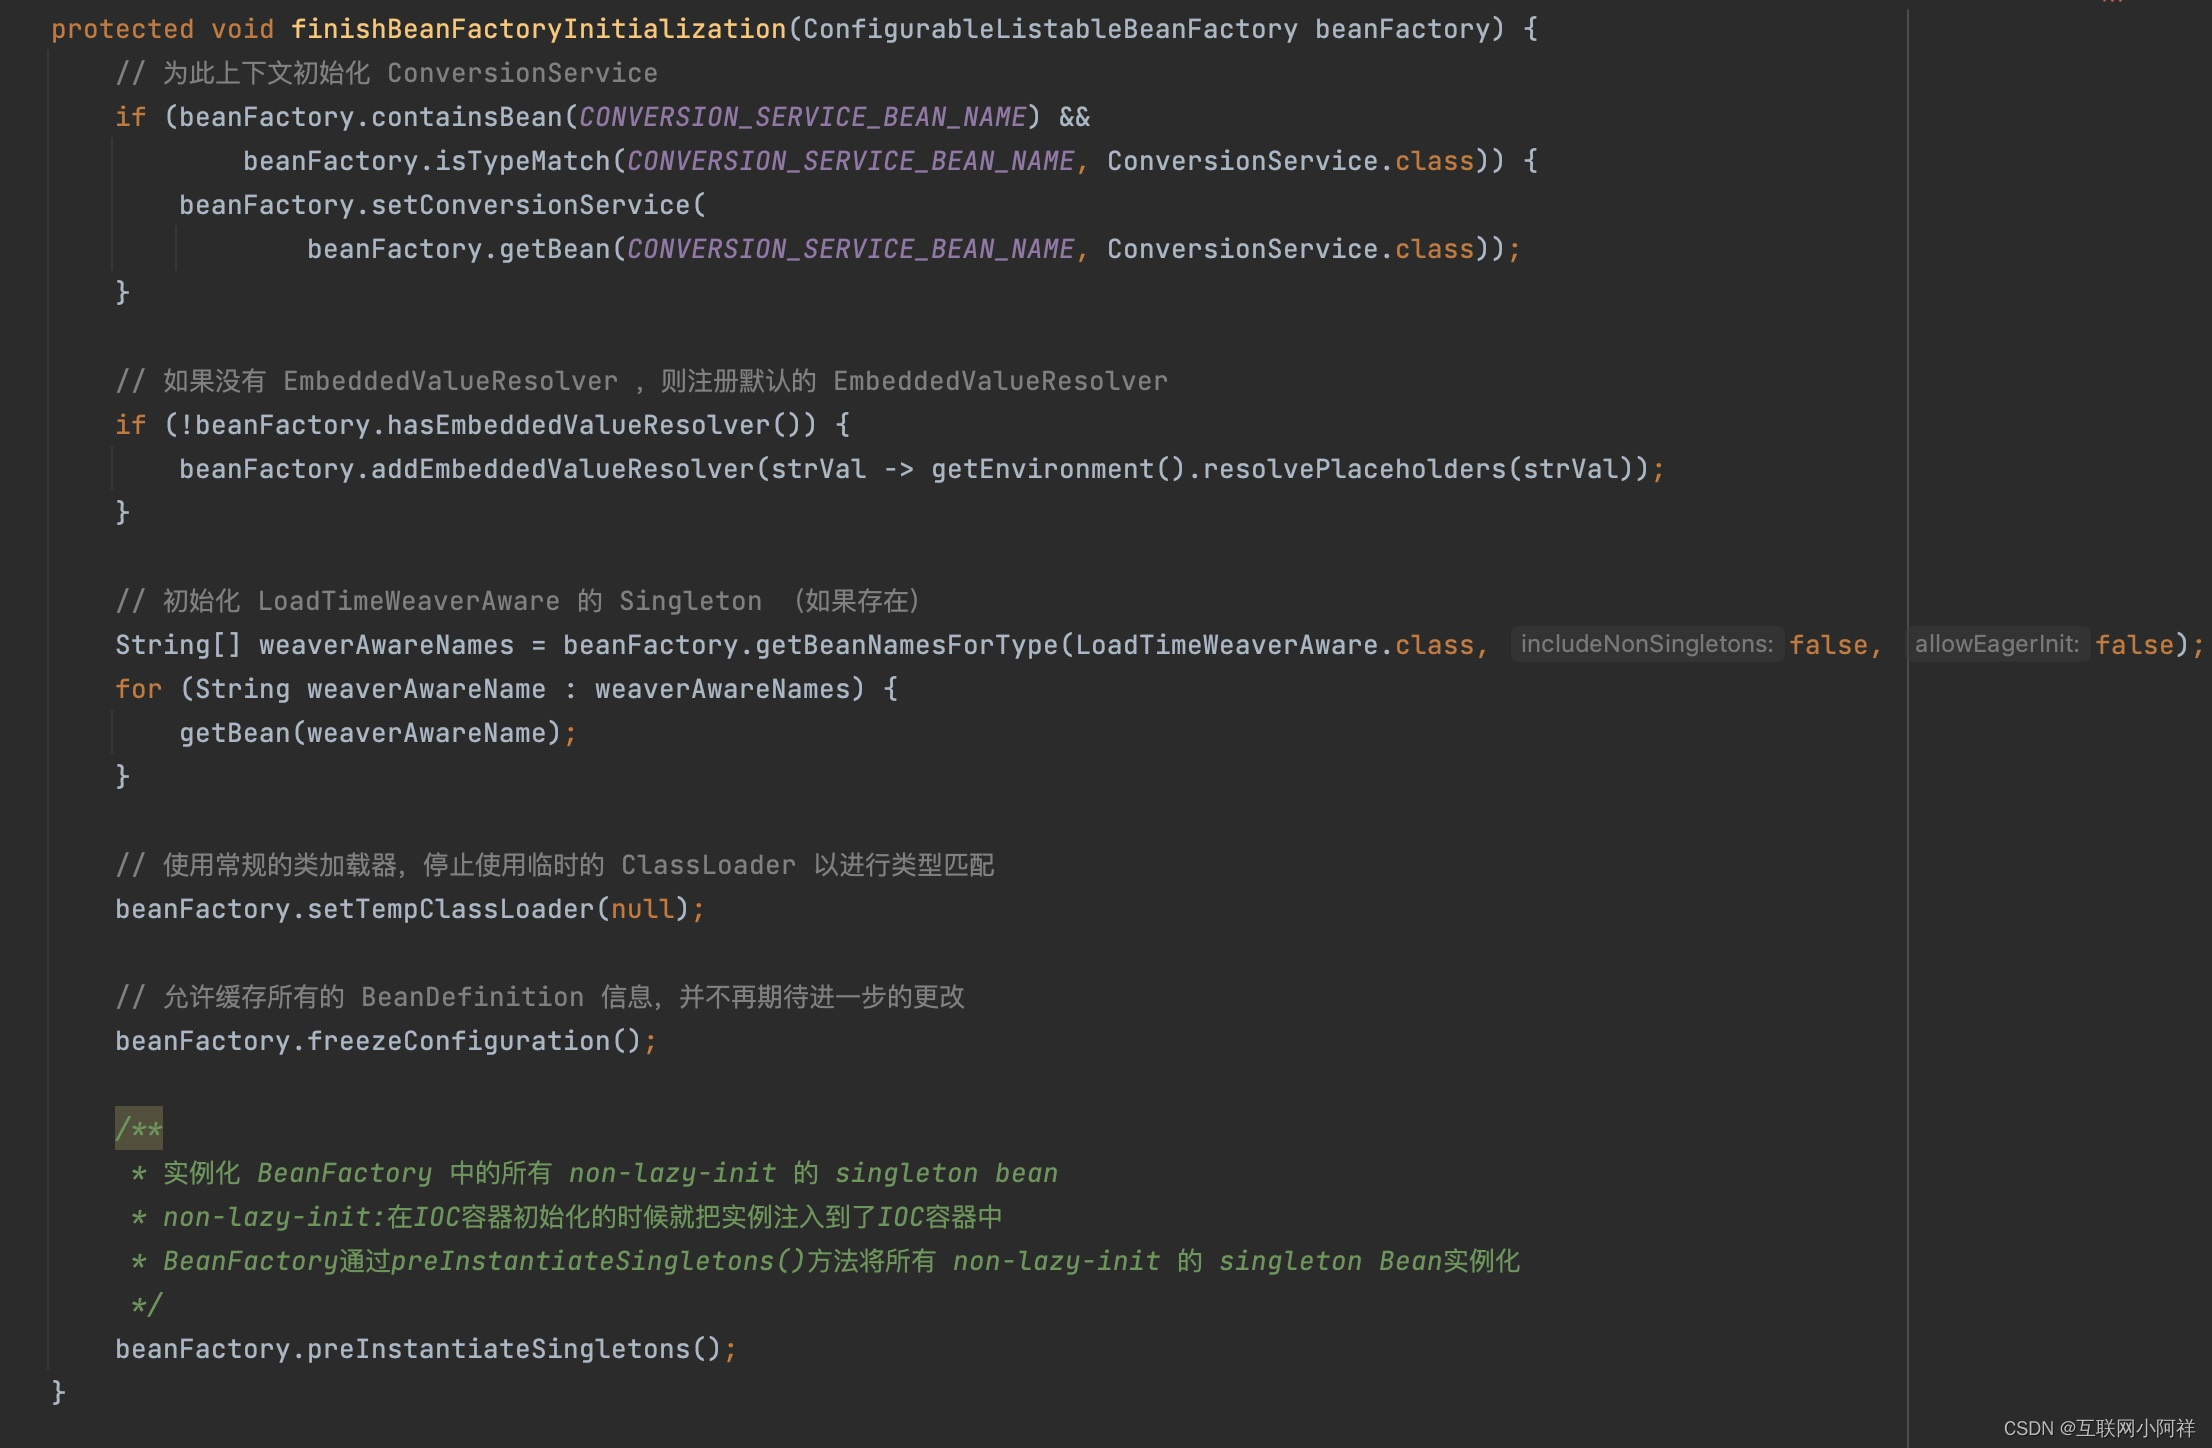2212x1448 pixels.
Task: Click the allowEagerInit inlay hint
Action: pos(1997,644)
